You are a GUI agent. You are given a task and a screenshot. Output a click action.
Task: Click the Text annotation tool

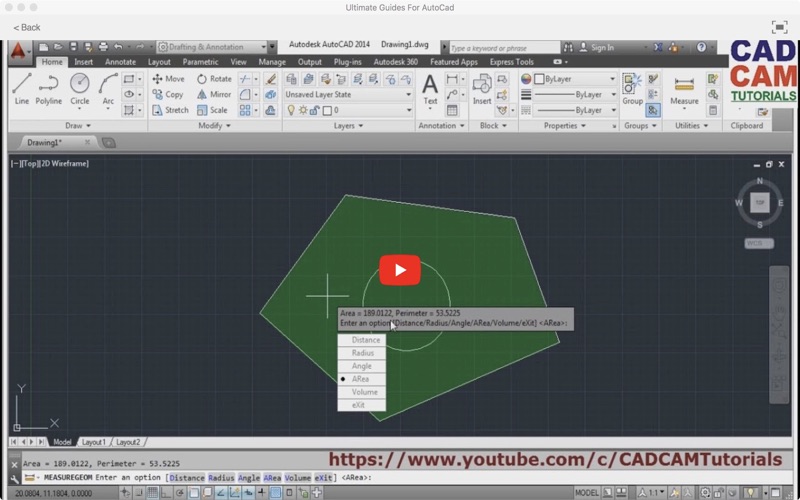[430, 90]
